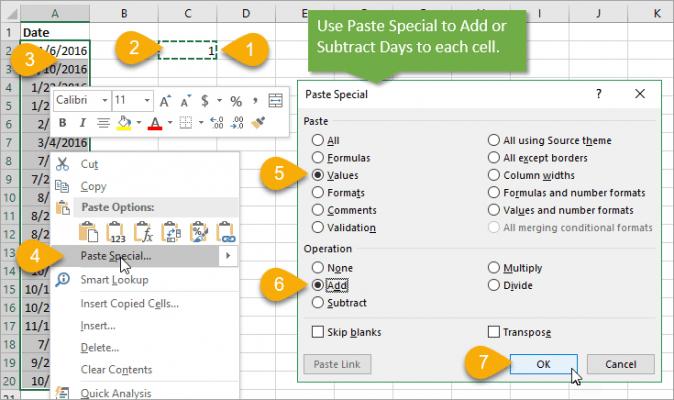Viewport: 674px width, 400px height.
Task: Choose the Paste Formulas (fx) icon
Action: click(145, 232)
